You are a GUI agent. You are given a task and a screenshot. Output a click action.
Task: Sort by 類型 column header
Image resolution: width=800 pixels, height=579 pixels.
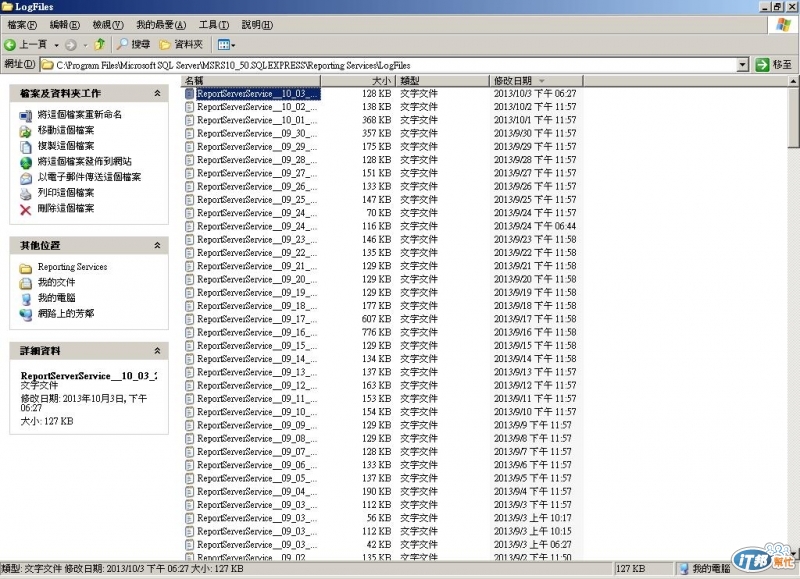pyautogui.click(x=443, y=81)
